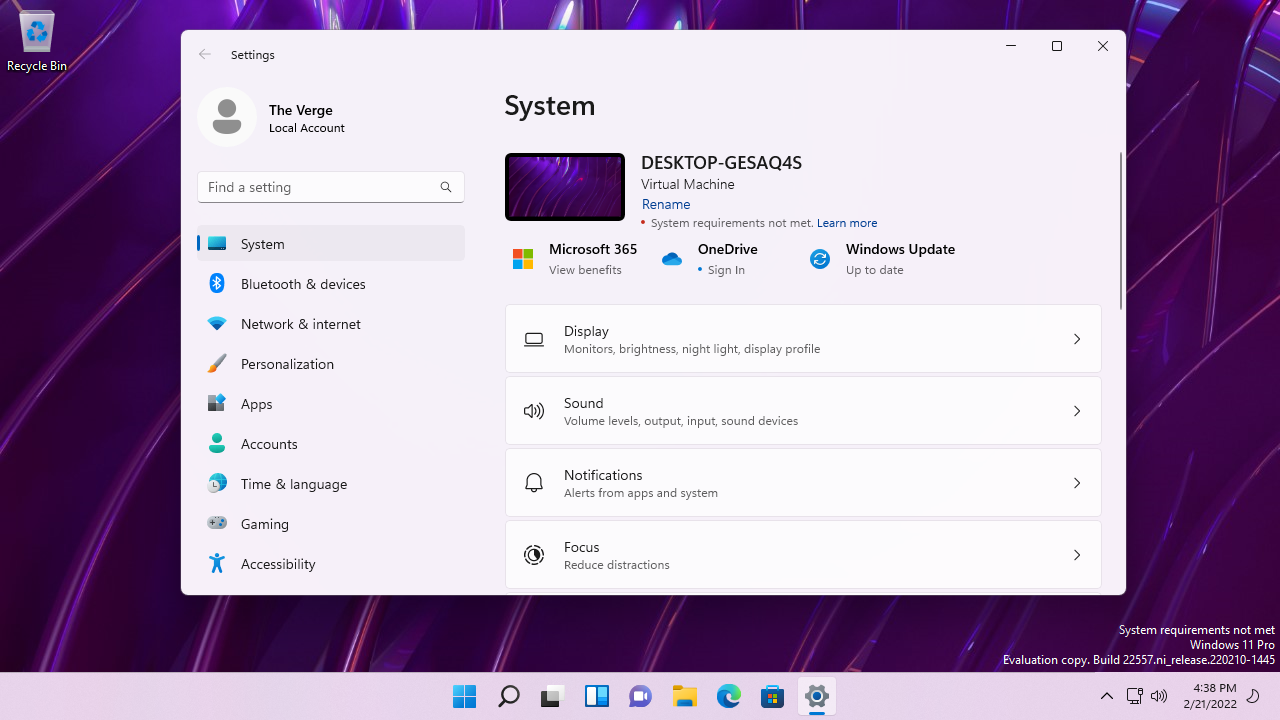Open the Bluetooth & devices icon
1280x720 pixels.
pyautogui.click(x=217, y=283)
